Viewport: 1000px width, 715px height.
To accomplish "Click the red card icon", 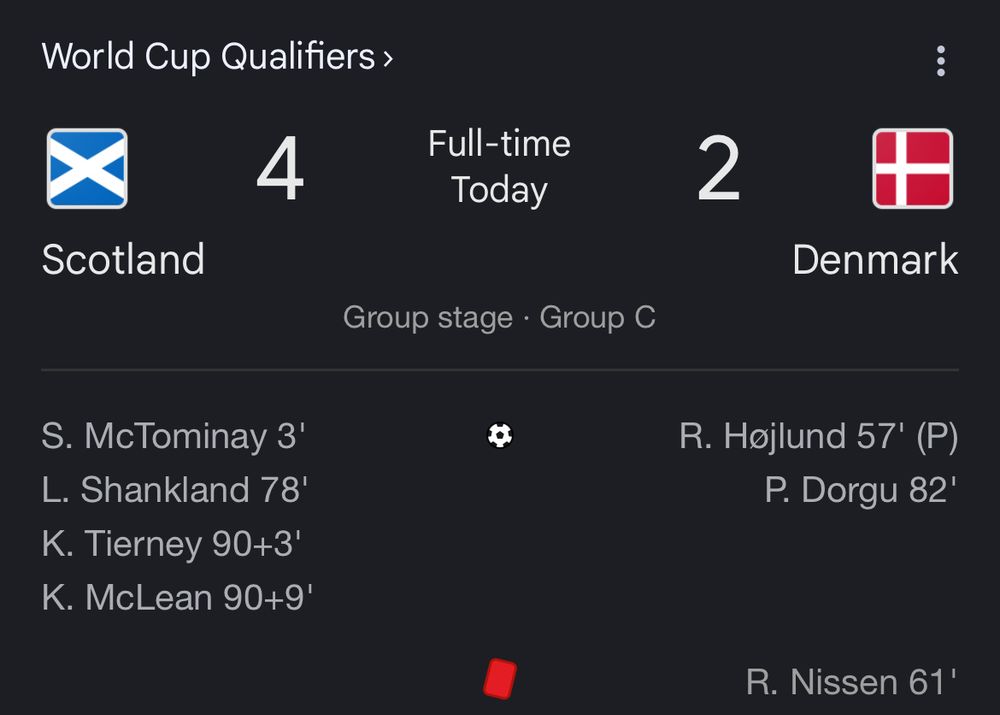I will pos(499,678).
